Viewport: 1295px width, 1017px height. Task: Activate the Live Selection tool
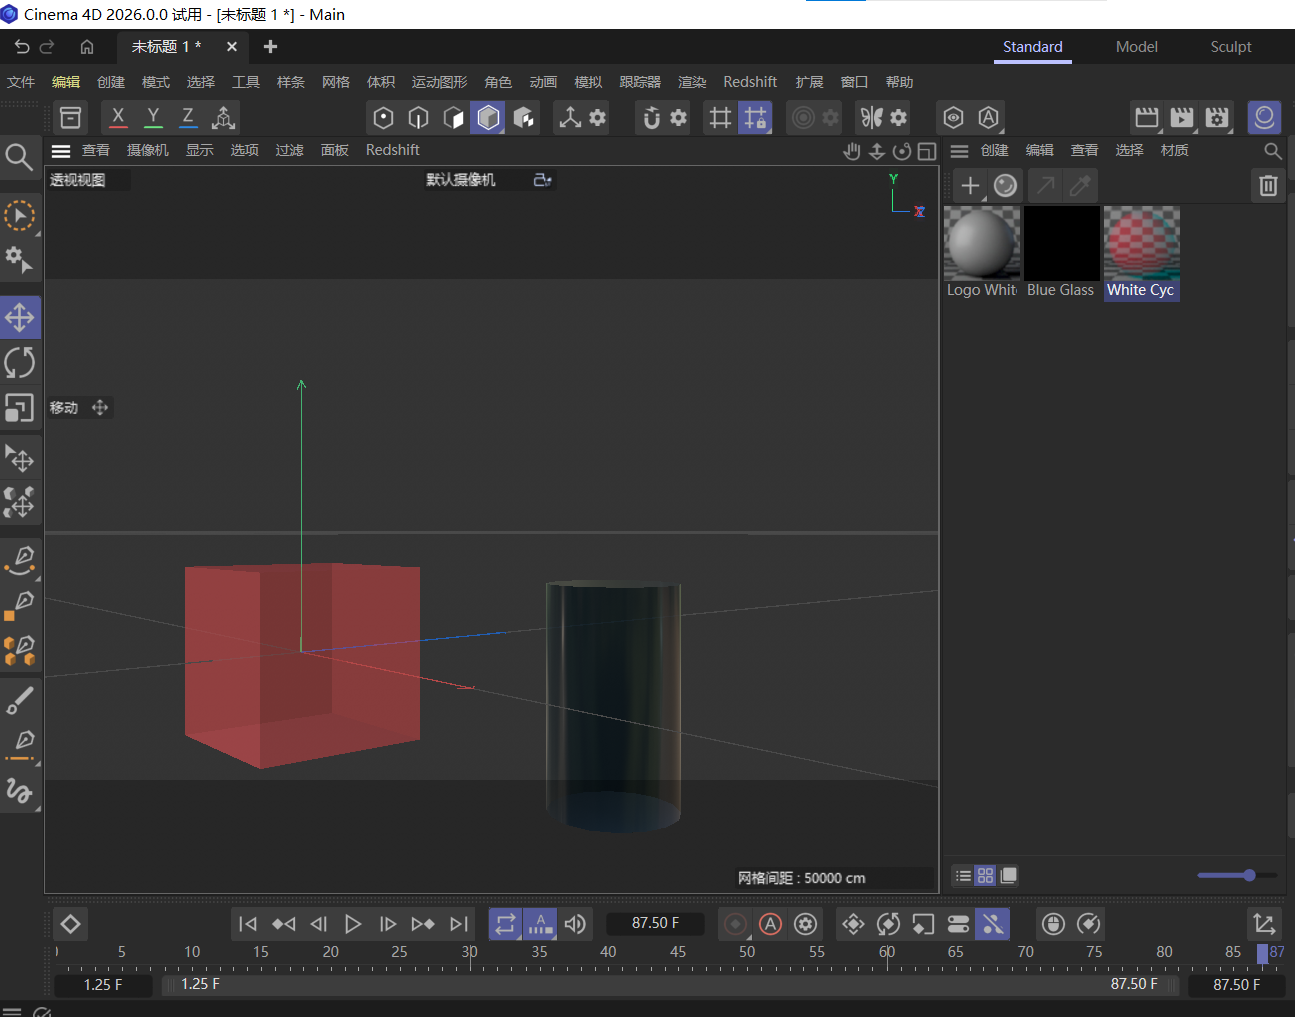(20, 216)
